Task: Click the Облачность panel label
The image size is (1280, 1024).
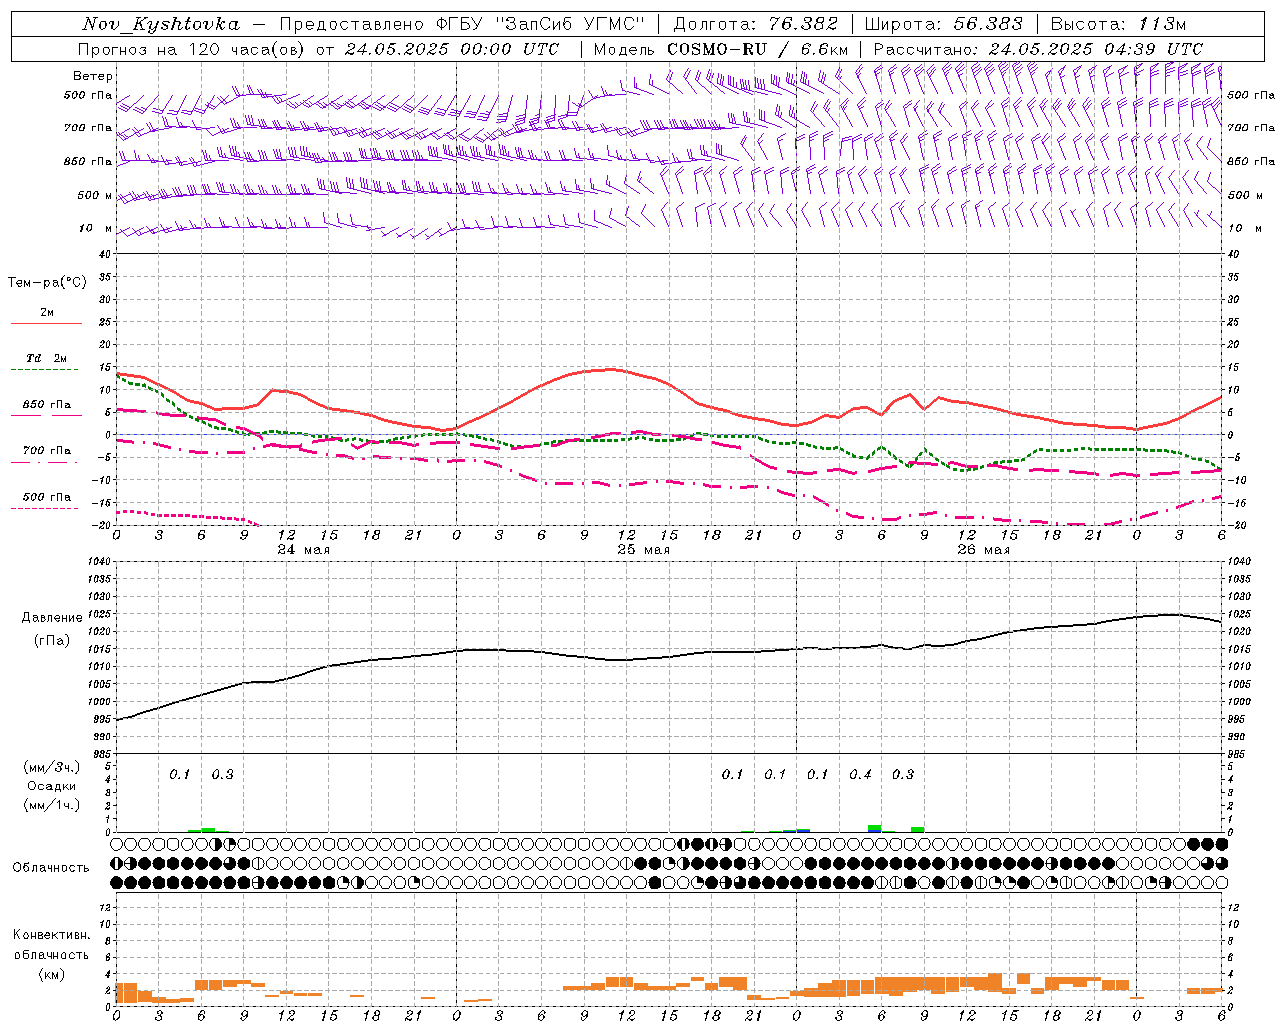Action: coord(51,867)
